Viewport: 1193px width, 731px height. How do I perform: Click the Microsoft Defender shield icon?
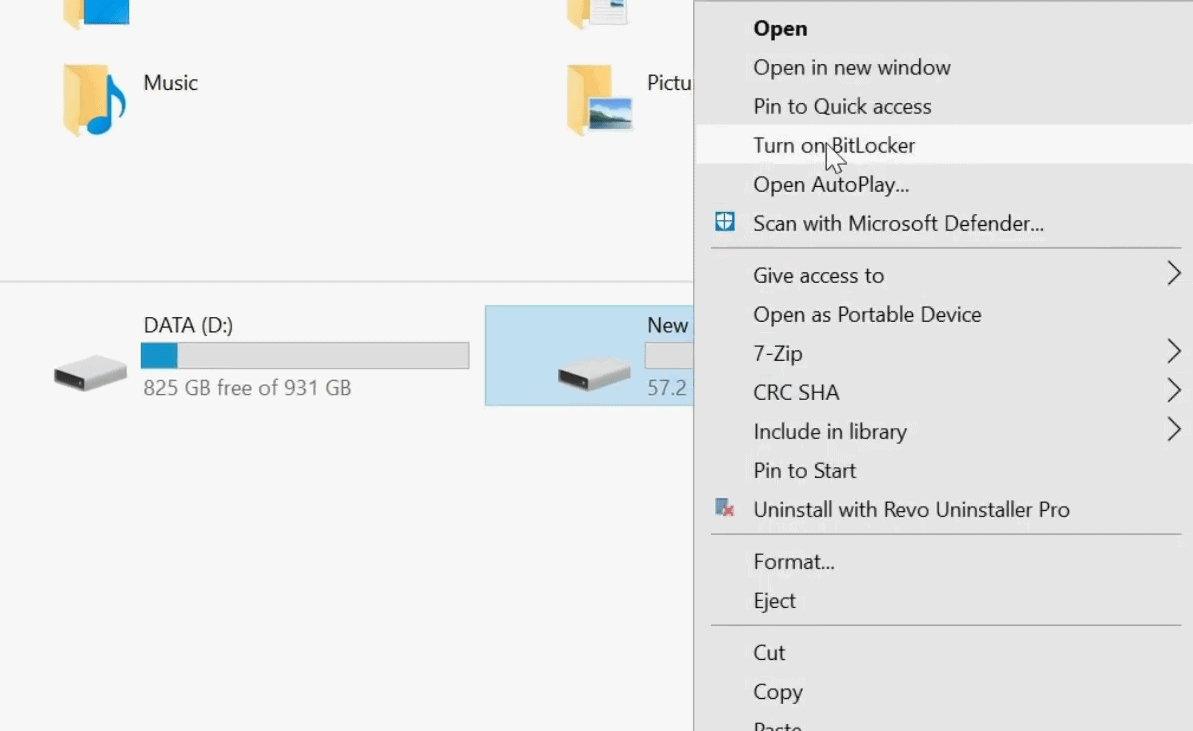pyautogui.click(x=723, y=221)
